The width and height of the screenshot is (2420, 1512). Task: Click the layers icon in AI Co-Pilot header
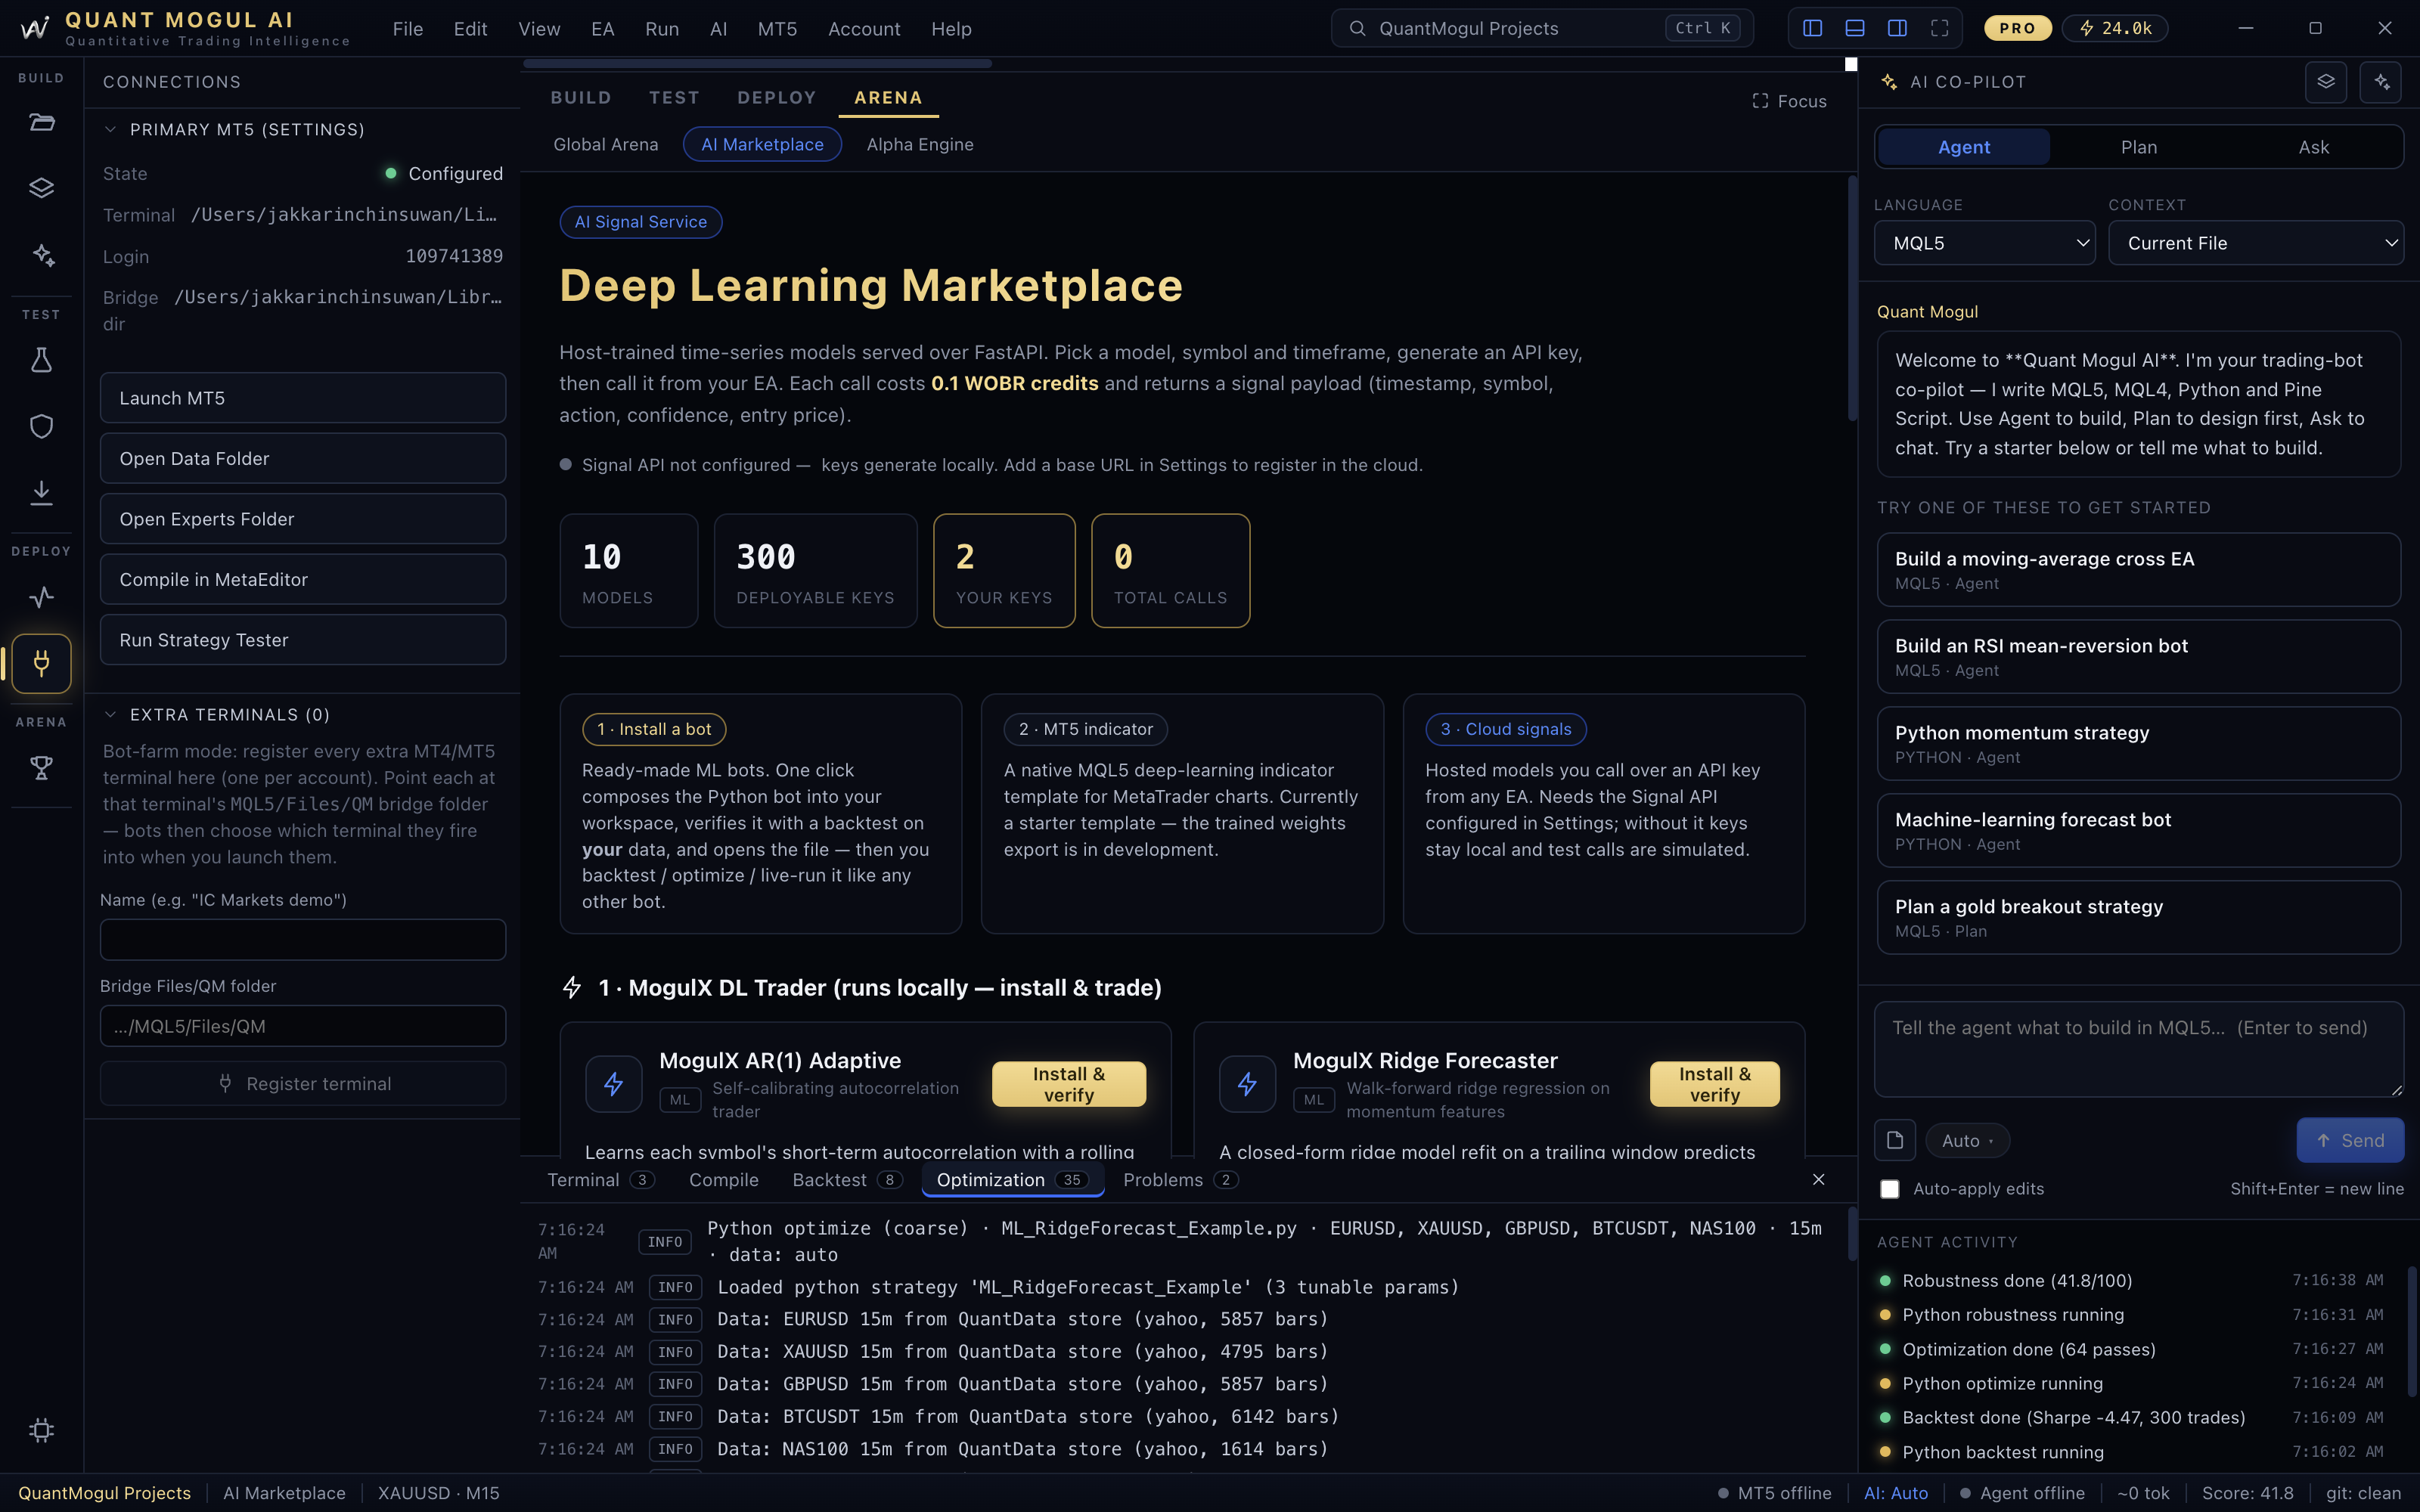[x=2326, y=82]
